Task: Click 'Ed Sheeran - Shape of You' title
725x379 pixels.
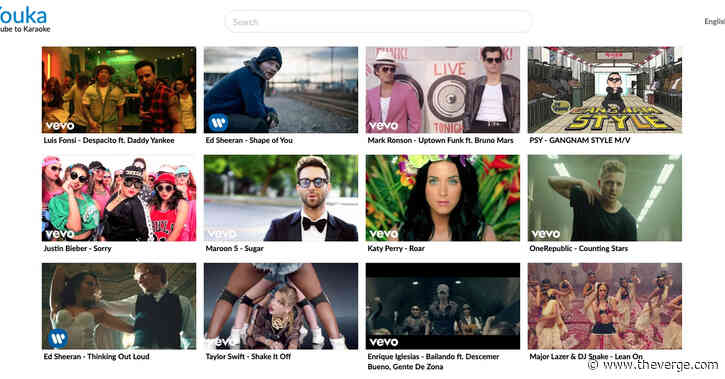Action: (x=249, y=140)
